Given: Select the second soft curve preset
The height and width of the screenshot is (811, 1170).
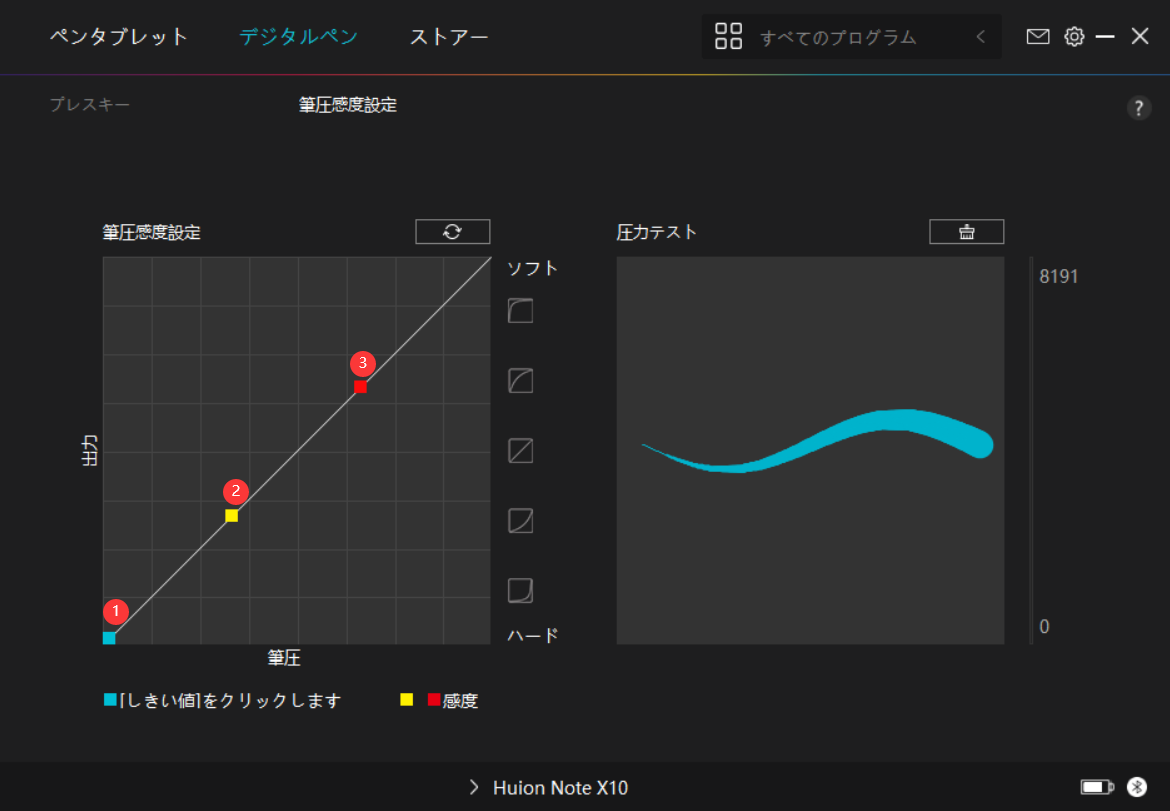Looking at the screenshot, I should pyautogui.click(x=520, y=381).
